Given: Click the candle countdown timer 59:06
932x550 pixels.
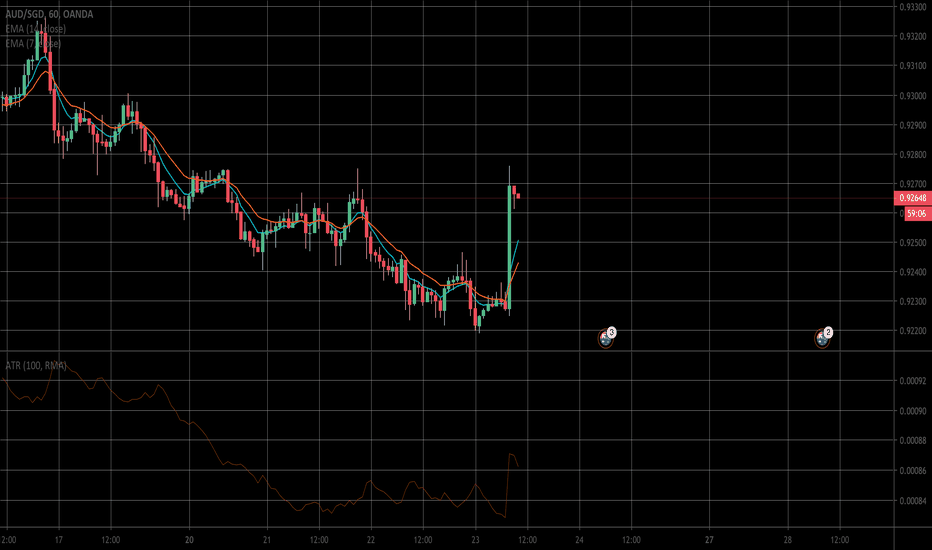Looking at the screenshot, I should click(x=916, y=213).
